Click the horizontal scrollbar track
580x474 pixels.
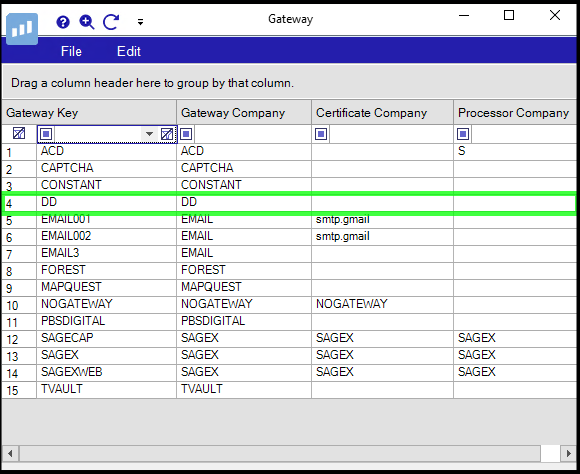coord(280,453)
